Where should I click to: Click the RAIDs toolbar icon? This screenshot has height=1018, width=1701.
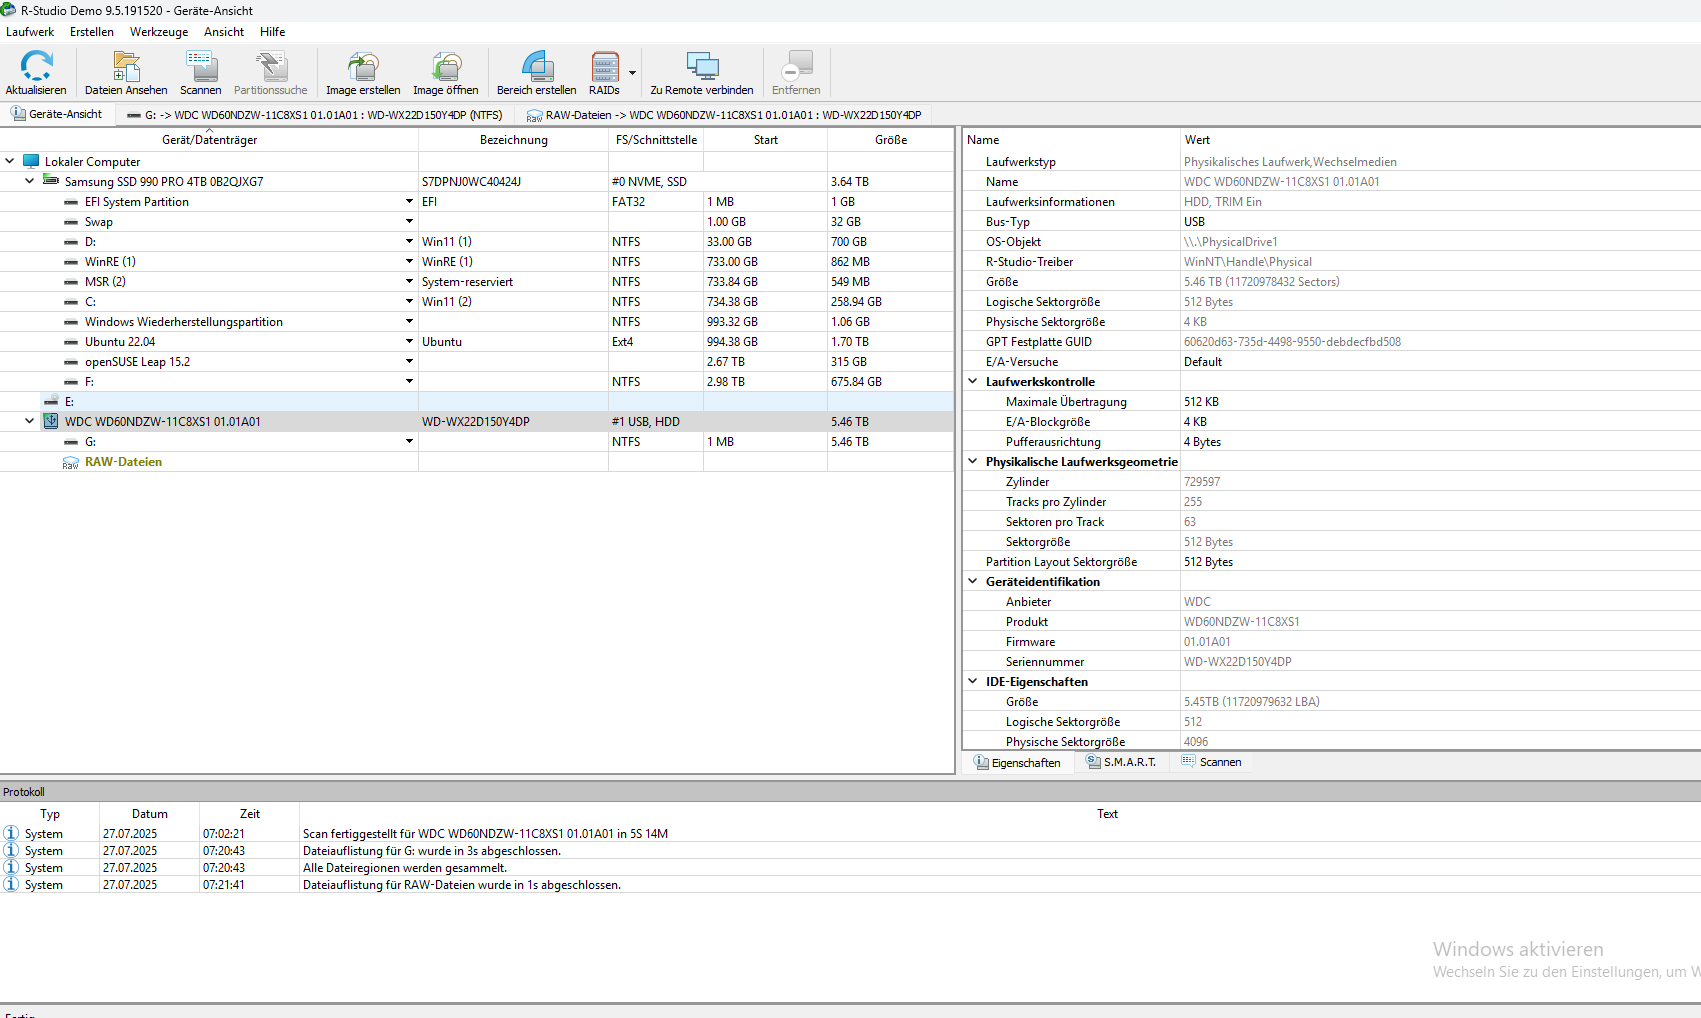pyautogui.click(x=604, y=66)
